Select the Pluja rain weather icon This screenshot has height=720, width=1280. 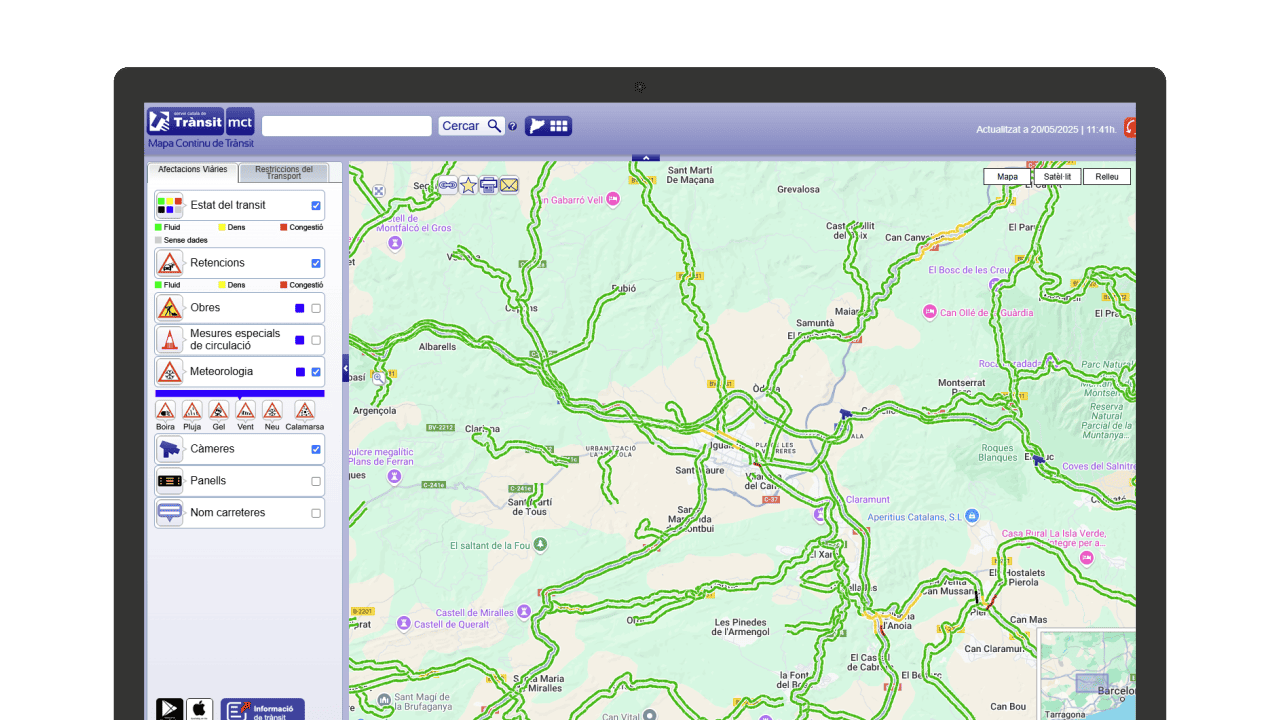pos(192,410)
